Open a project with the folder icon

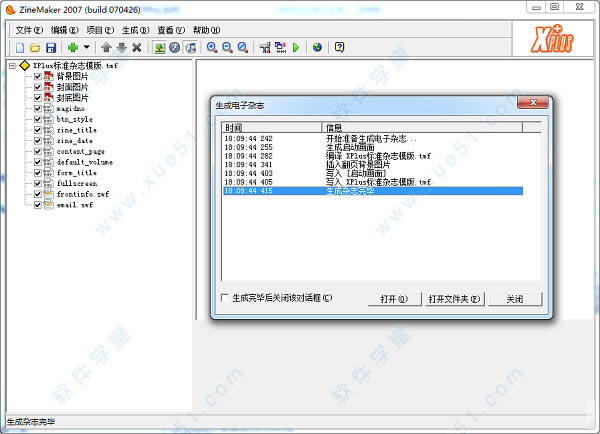[x=35, y=47]
